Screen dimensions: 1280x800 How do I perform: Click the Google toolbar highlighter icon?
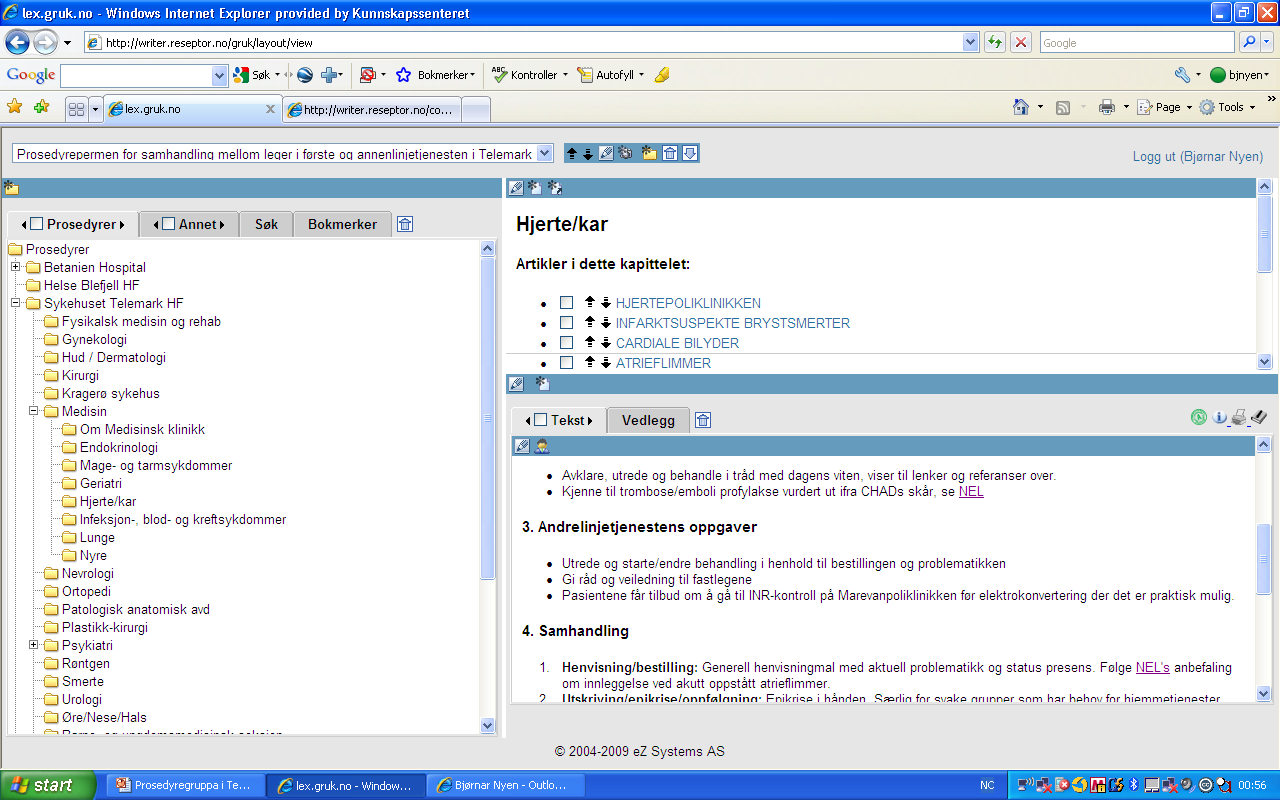[x=662, y=75]
